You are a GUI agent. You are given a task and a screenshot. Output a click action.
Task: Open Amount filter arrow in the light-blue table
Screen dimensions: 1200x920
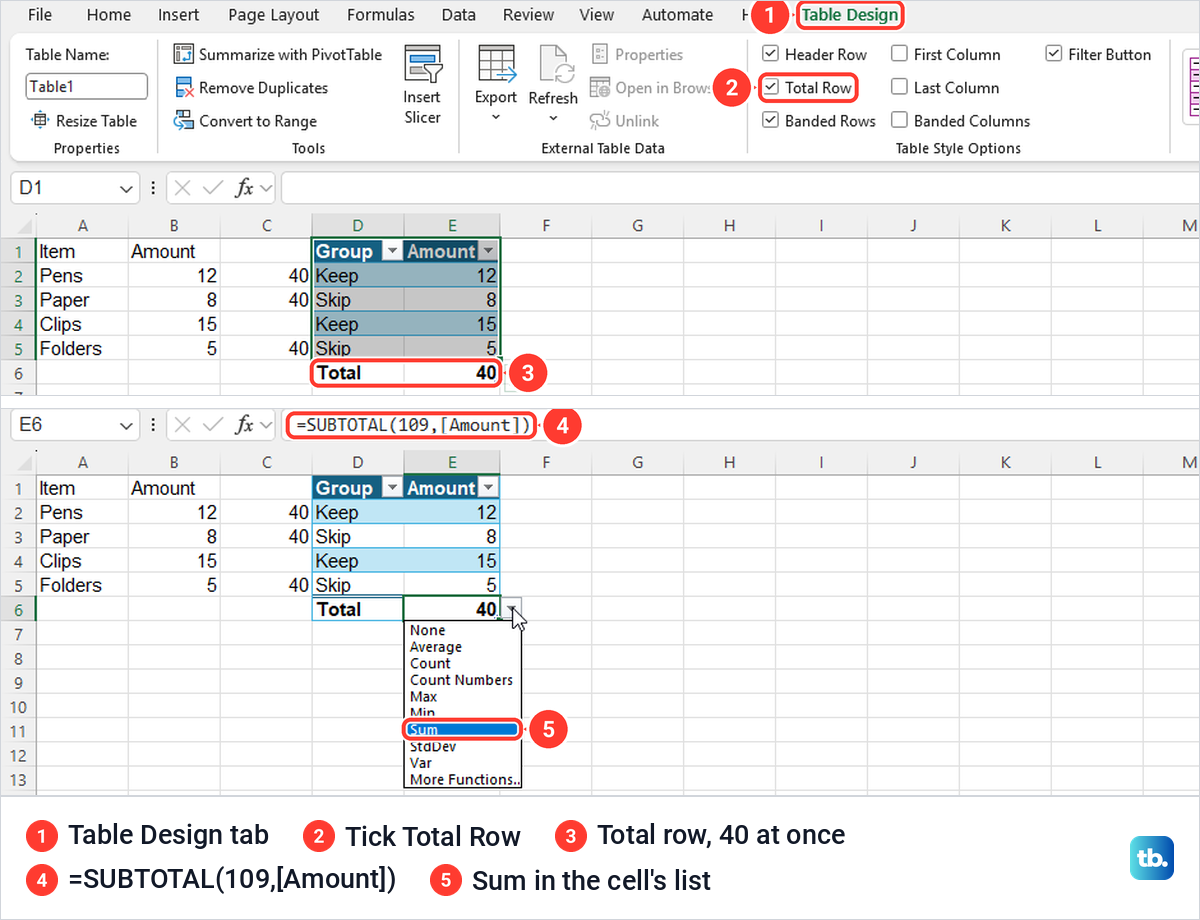tap(487, 489)
